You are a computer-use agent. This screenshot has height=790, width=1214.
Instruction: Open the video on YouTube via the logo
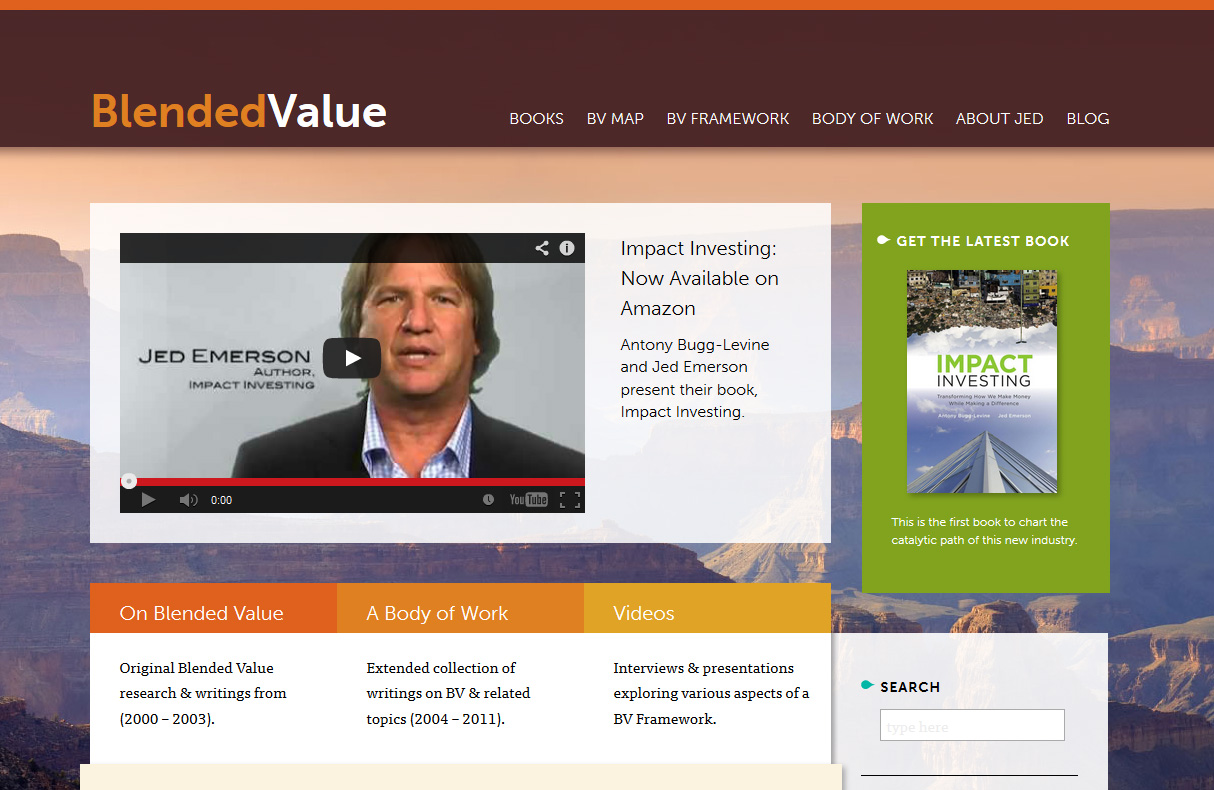click(x=529, y=499)
